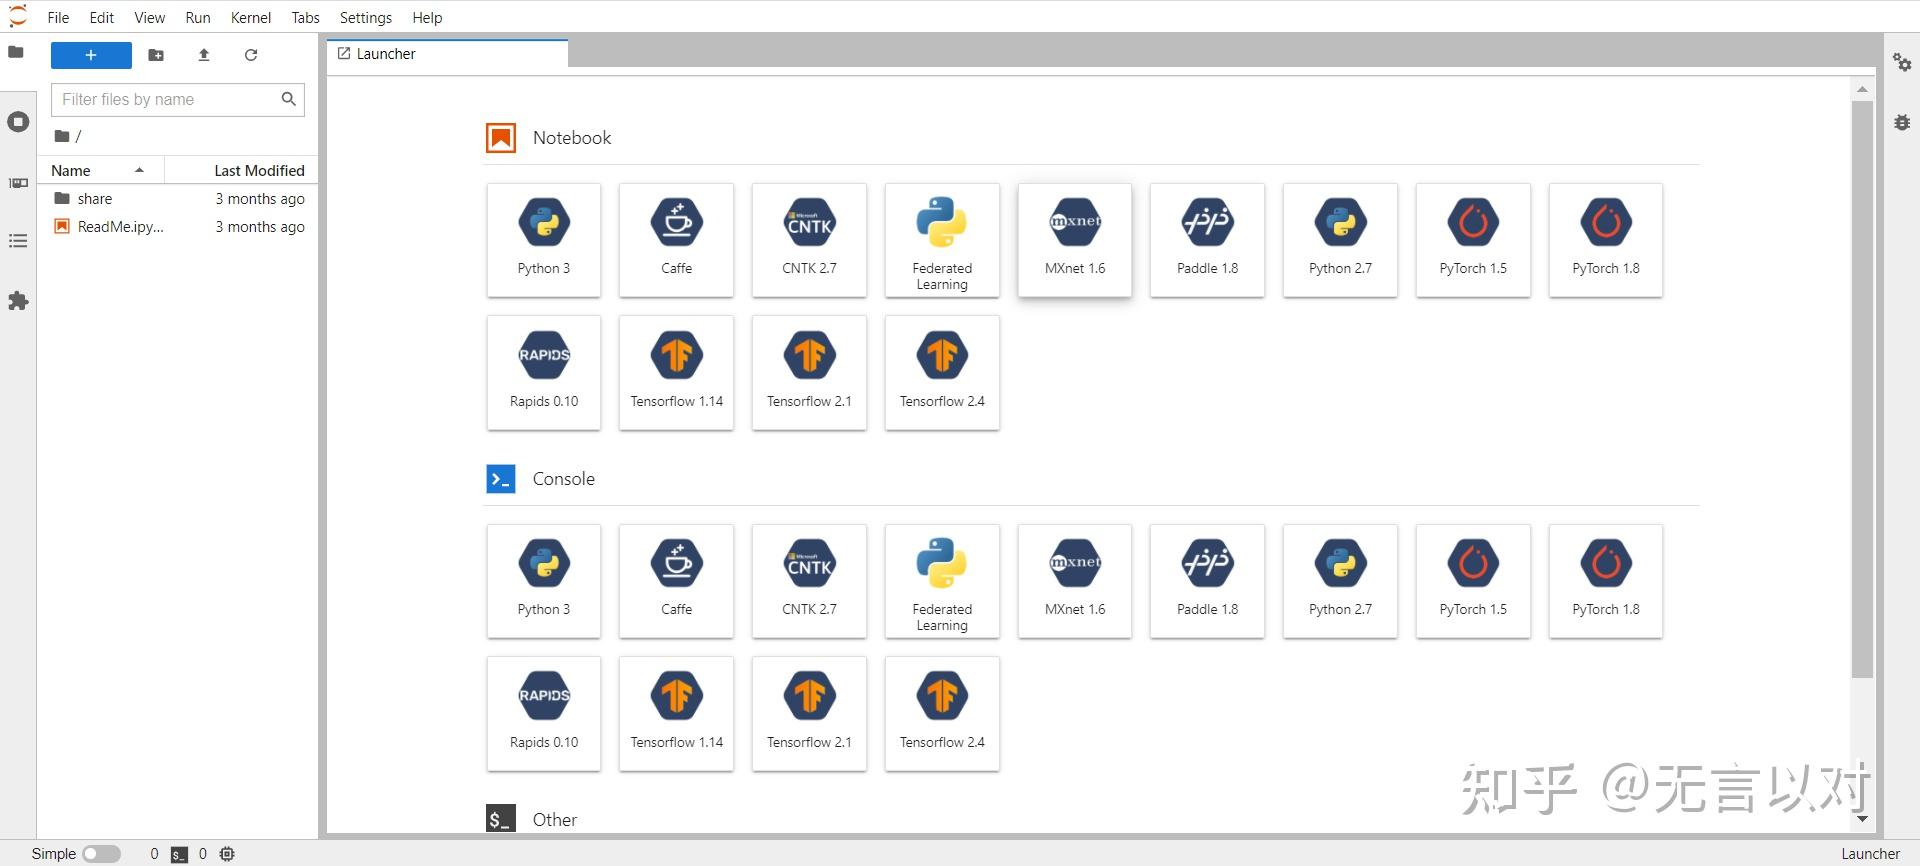Open a Caffe console
This screenshot has width=1920, height=866.
(x=676, y=581)
